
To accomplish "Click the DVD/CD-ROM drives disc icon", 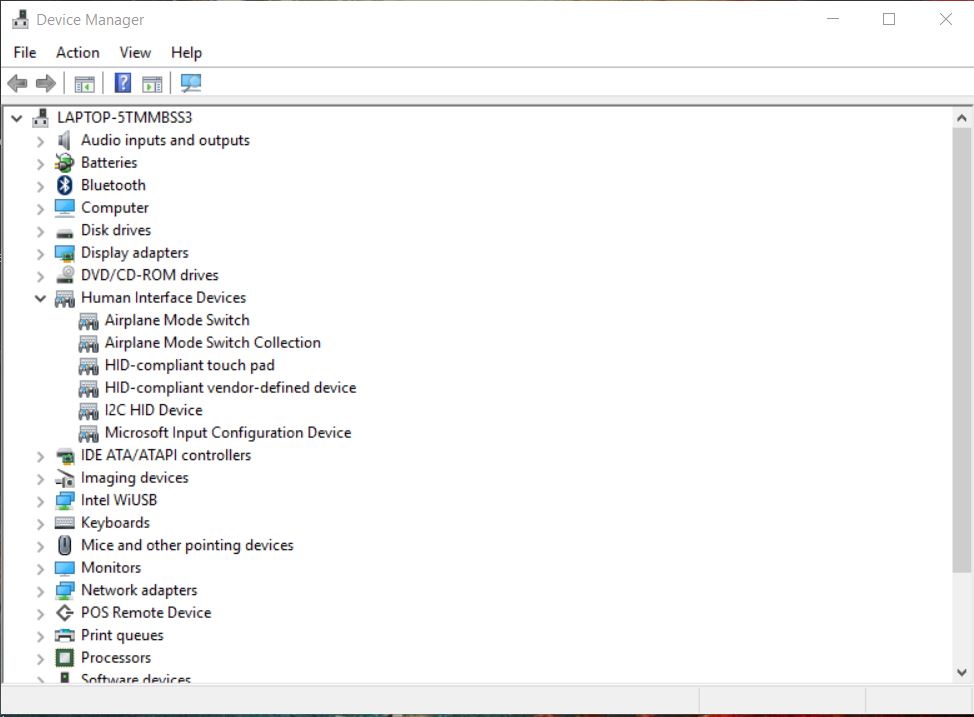I will (65, 275).
